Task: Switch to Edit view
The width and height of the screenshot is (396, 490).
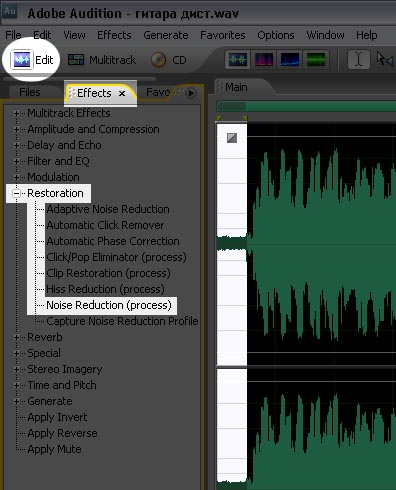Action: [x=32, y=60]
